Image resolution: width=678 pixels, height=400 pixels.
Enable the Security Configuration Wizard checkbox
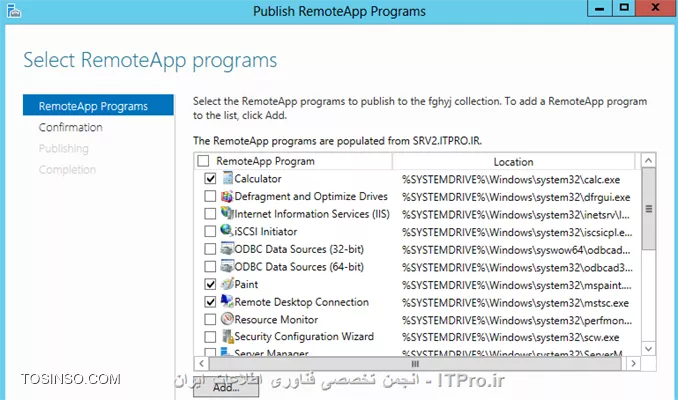[x=210, y=337]
